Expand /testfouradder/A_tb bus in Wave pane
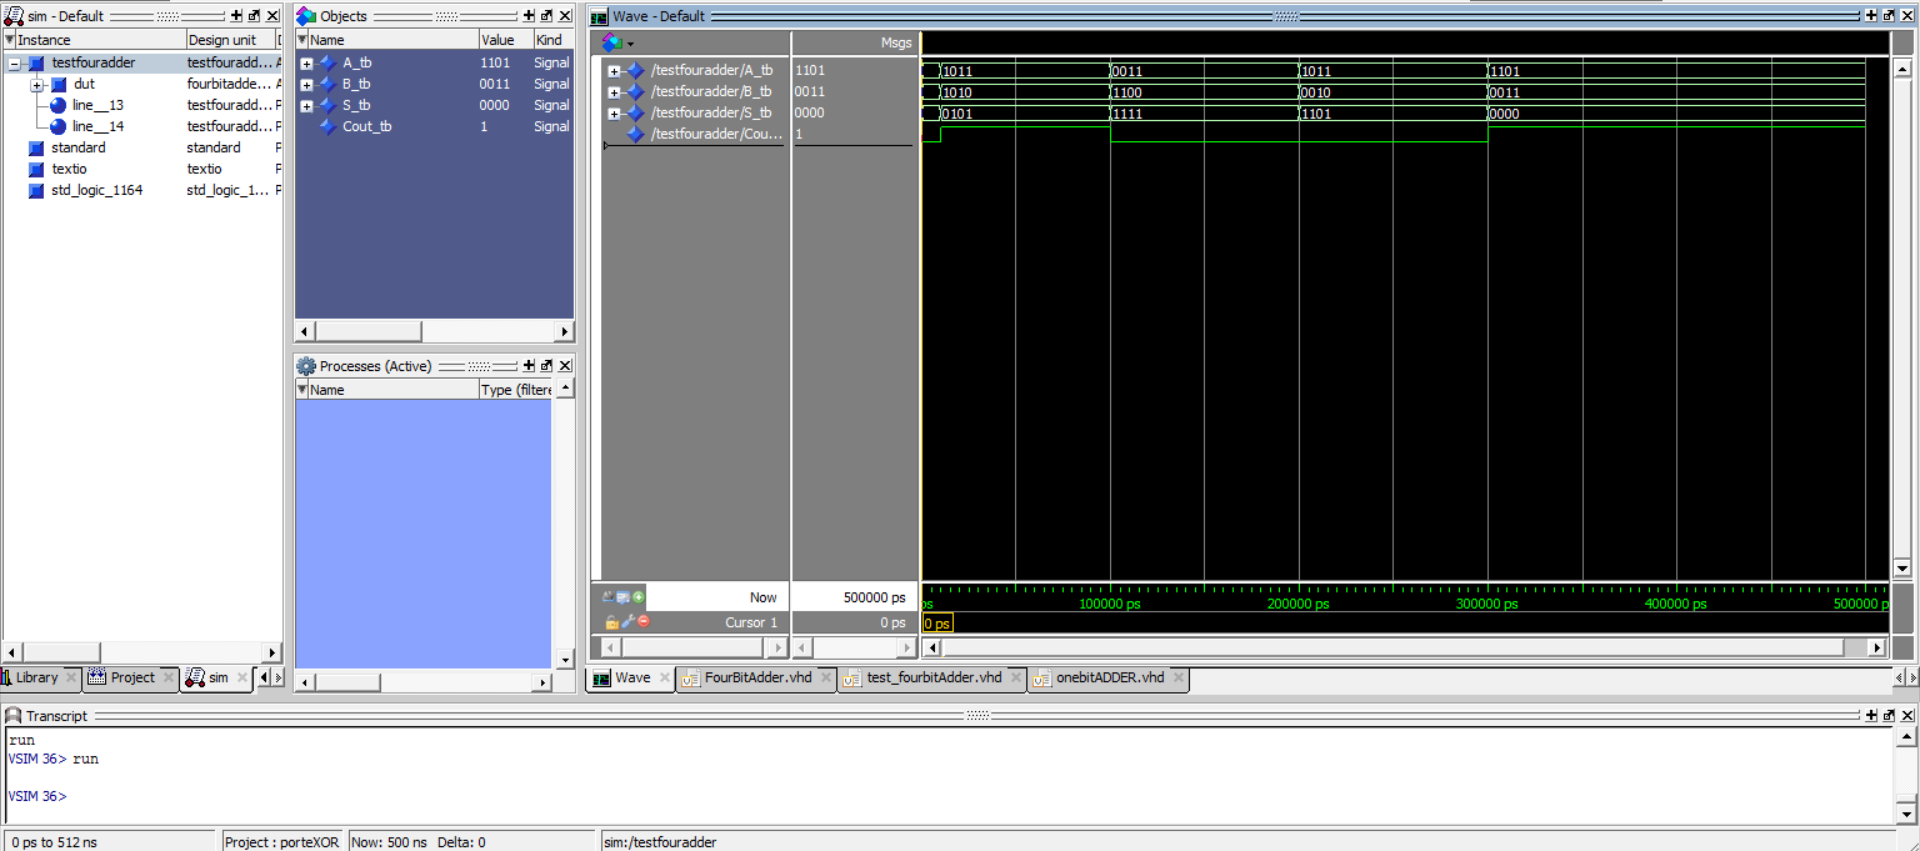1920x851 pixels. tap(614, 71)
